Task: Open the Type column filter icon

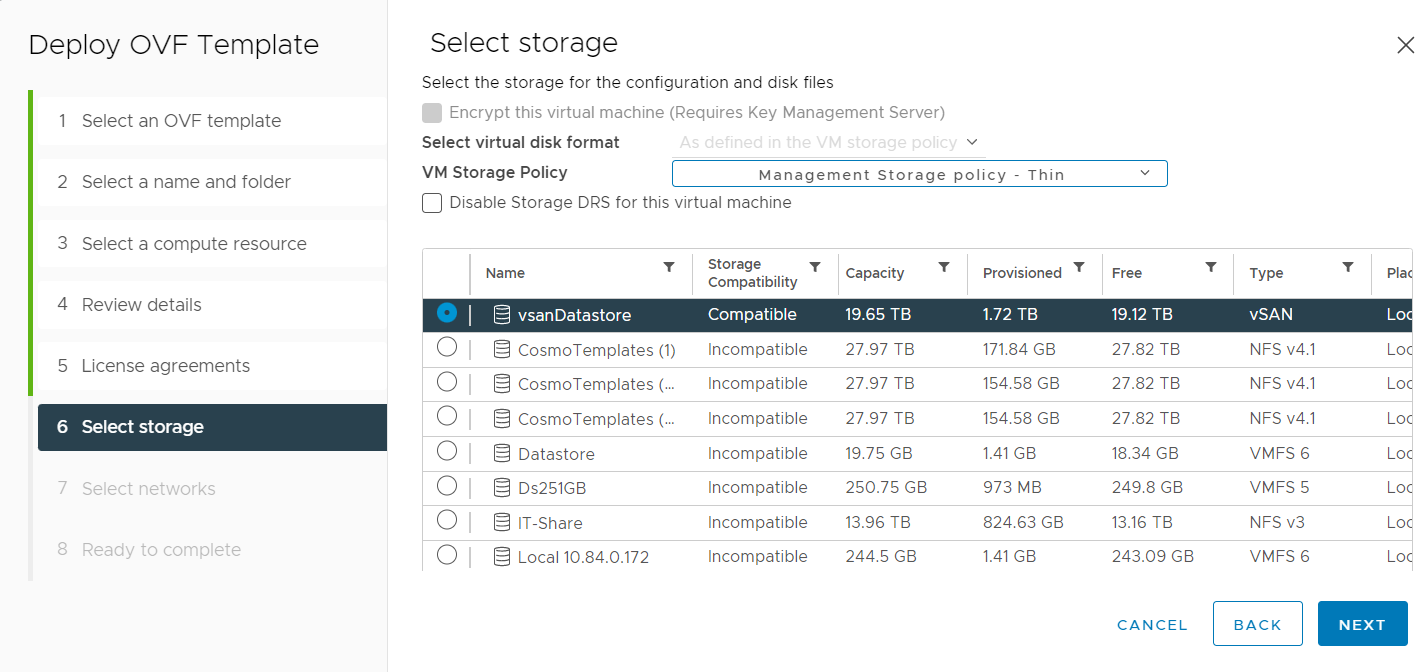Action: pyautogui.click(x=1348, y=267)
